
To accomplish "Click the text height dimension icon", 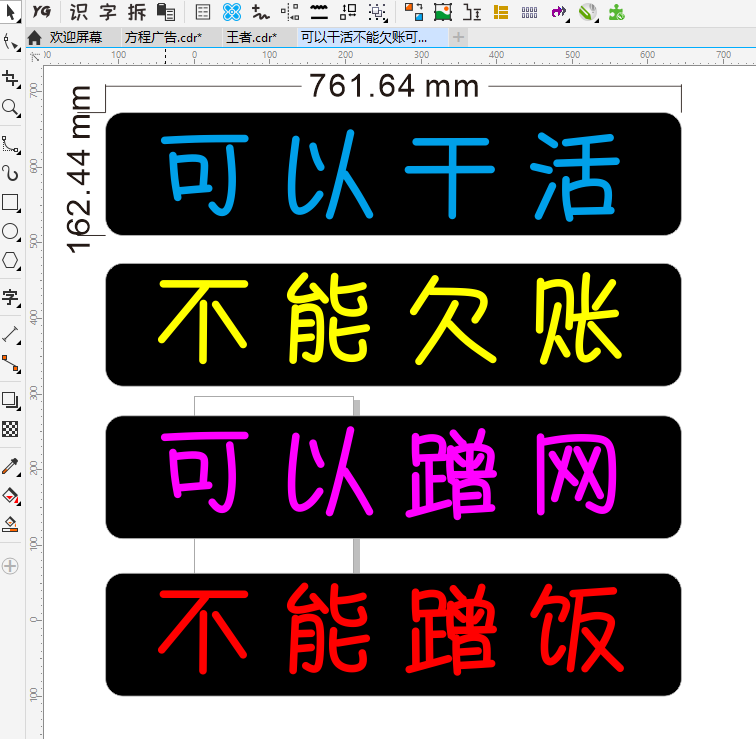I will coord(472,12).
